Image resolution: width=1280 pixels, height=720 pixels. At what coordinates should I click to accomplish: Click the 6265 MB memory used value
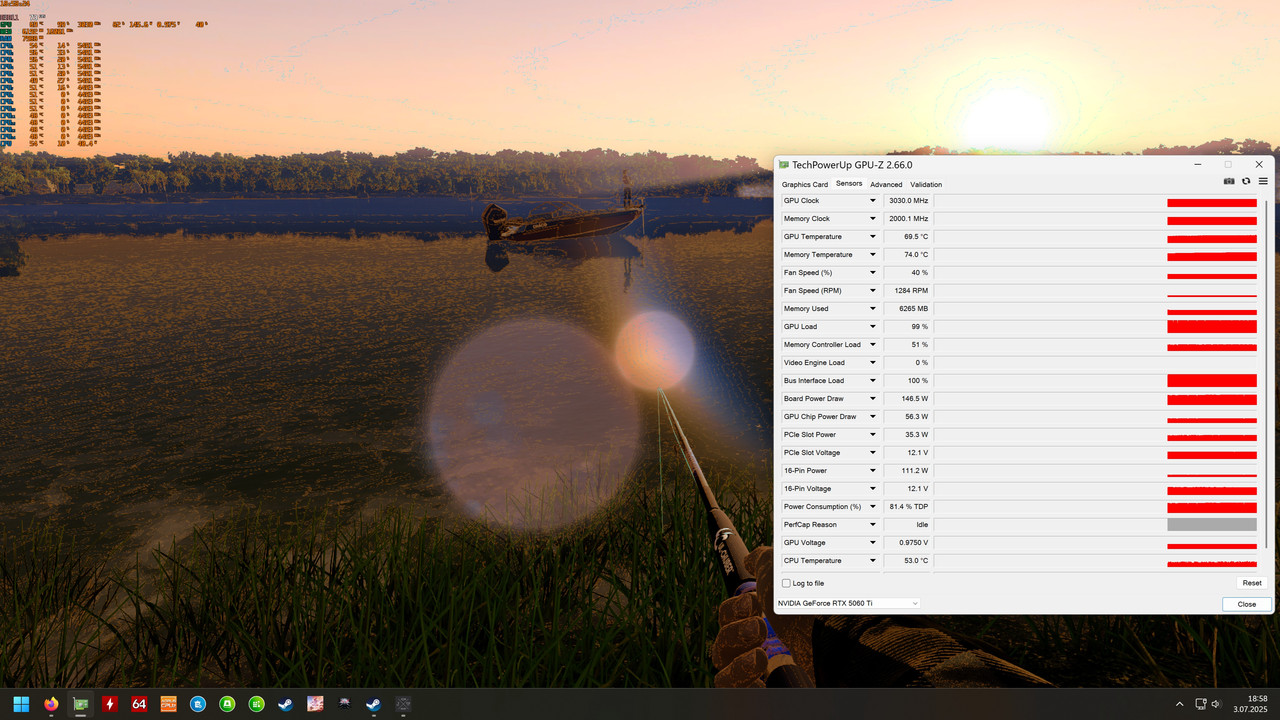click(x=908, y=309)
